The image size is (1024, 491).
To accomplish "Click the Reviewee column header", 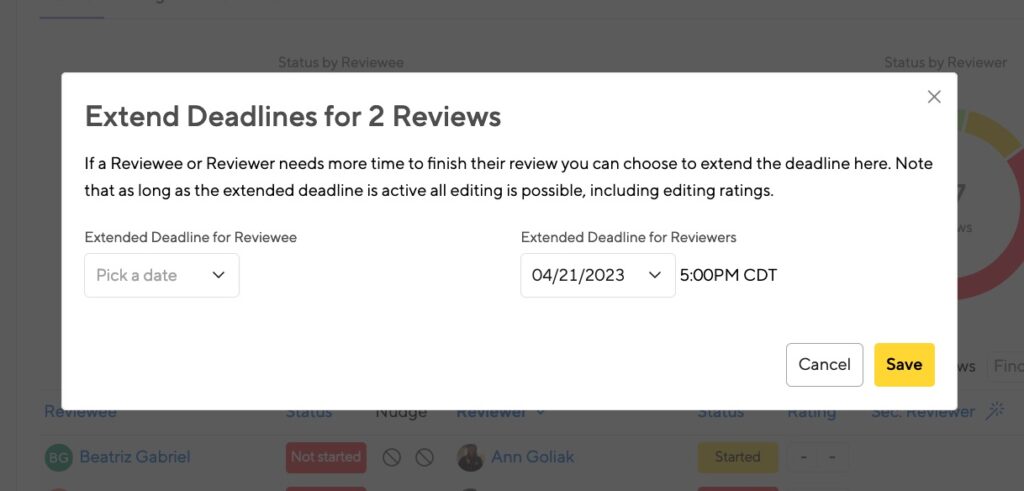I will (80, 412).
